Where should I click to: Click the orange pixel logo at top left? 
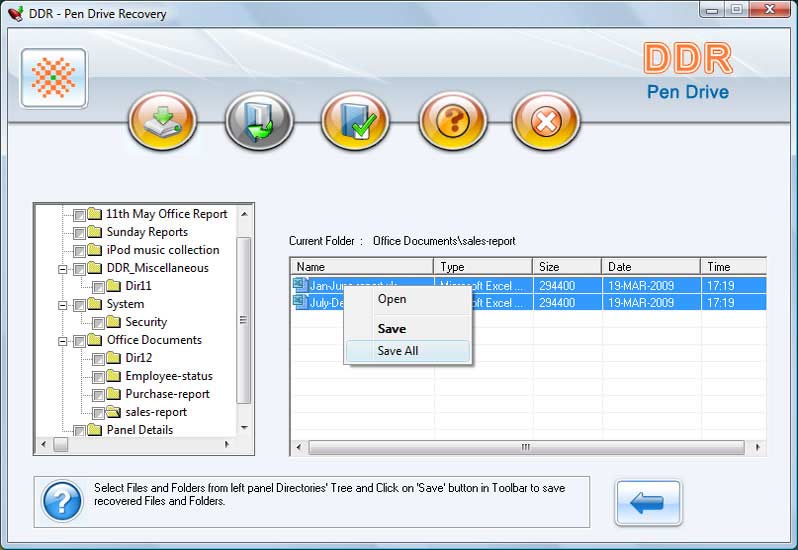tap(53, 78)
